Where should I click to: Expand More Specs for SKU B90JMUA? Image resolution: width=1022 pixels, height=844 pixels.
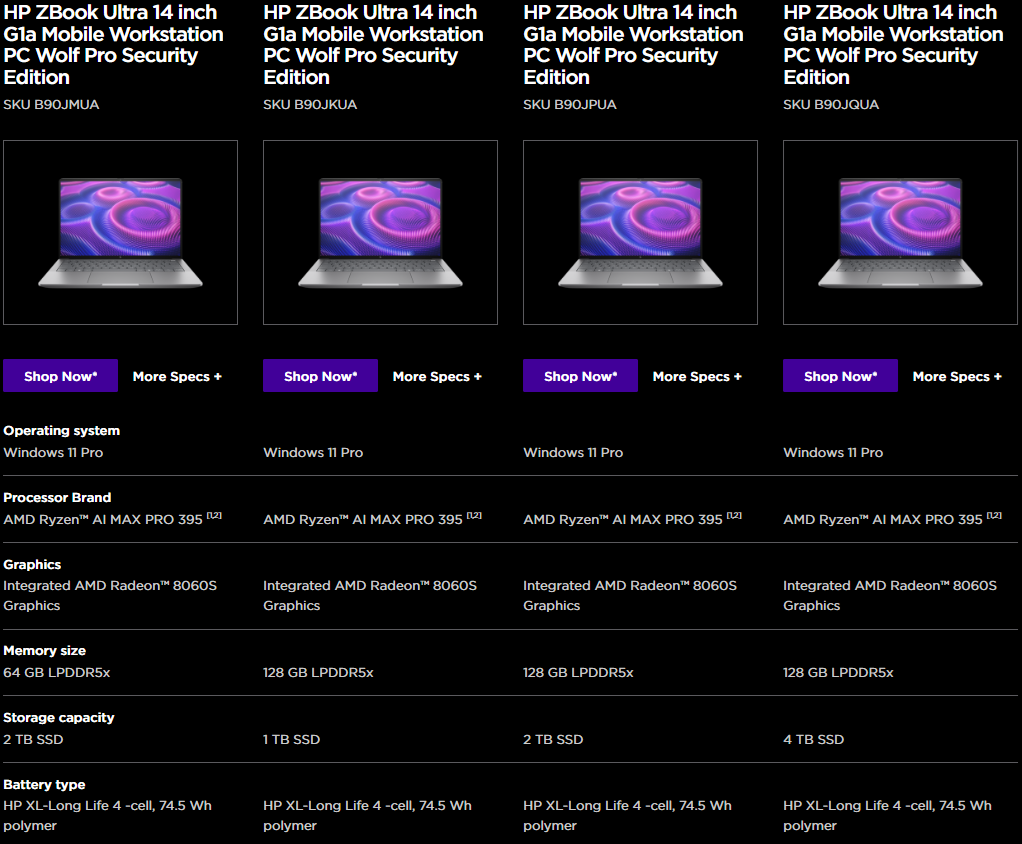(177, 377)
